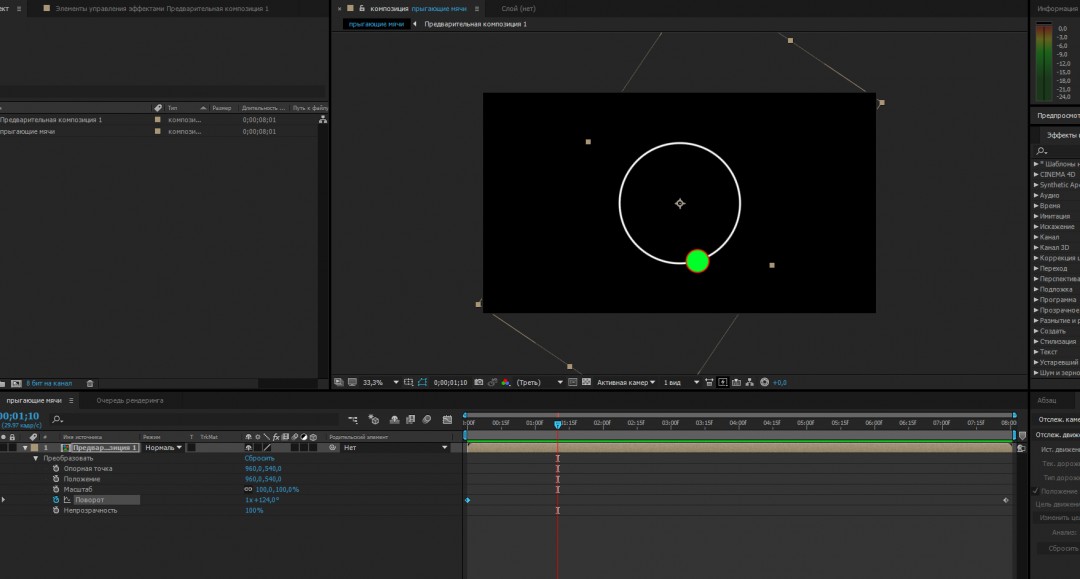Screen dimensions: 1080x579
Task: Toggle the Масштаб scale stopwatch
Action: click(56, 489)
